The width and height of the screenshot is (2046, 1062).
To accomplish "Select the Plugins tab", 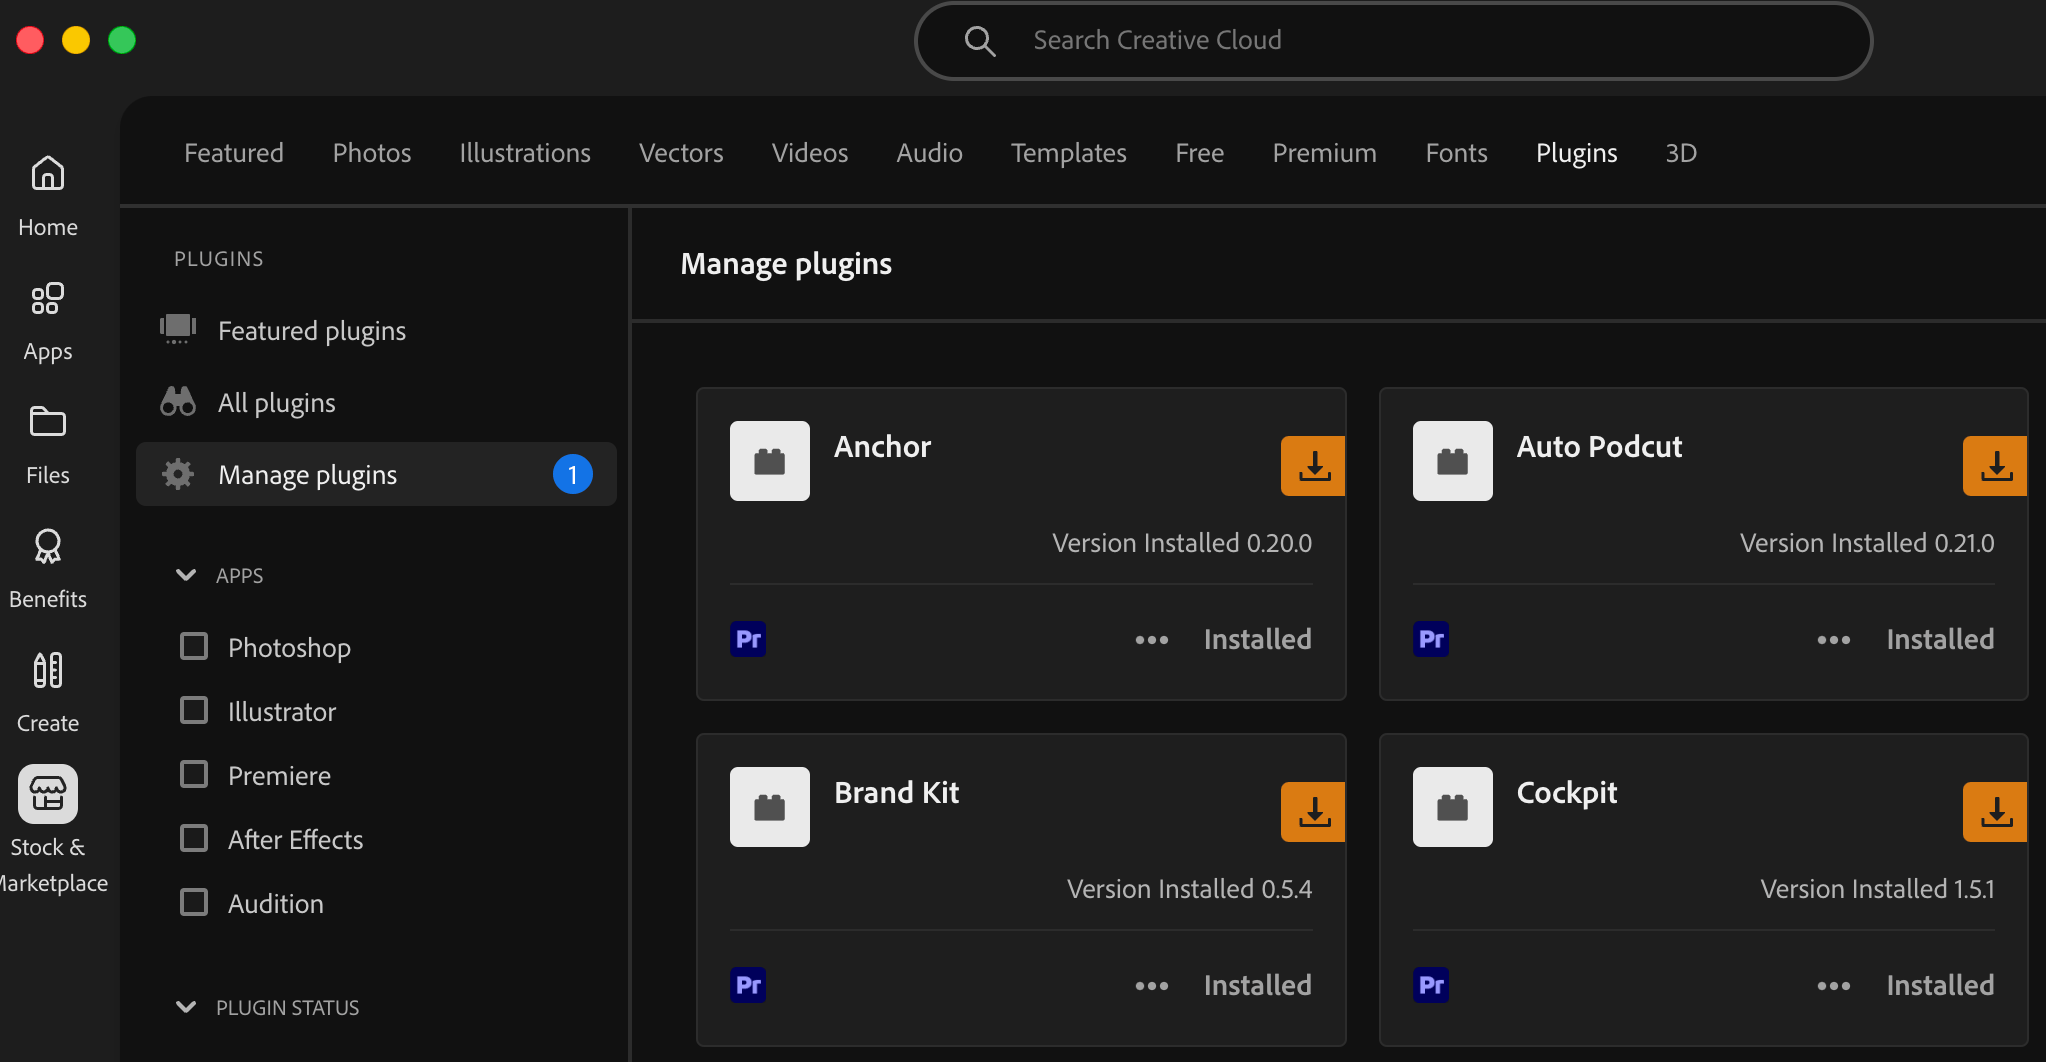I will [x=1577, y=153].
